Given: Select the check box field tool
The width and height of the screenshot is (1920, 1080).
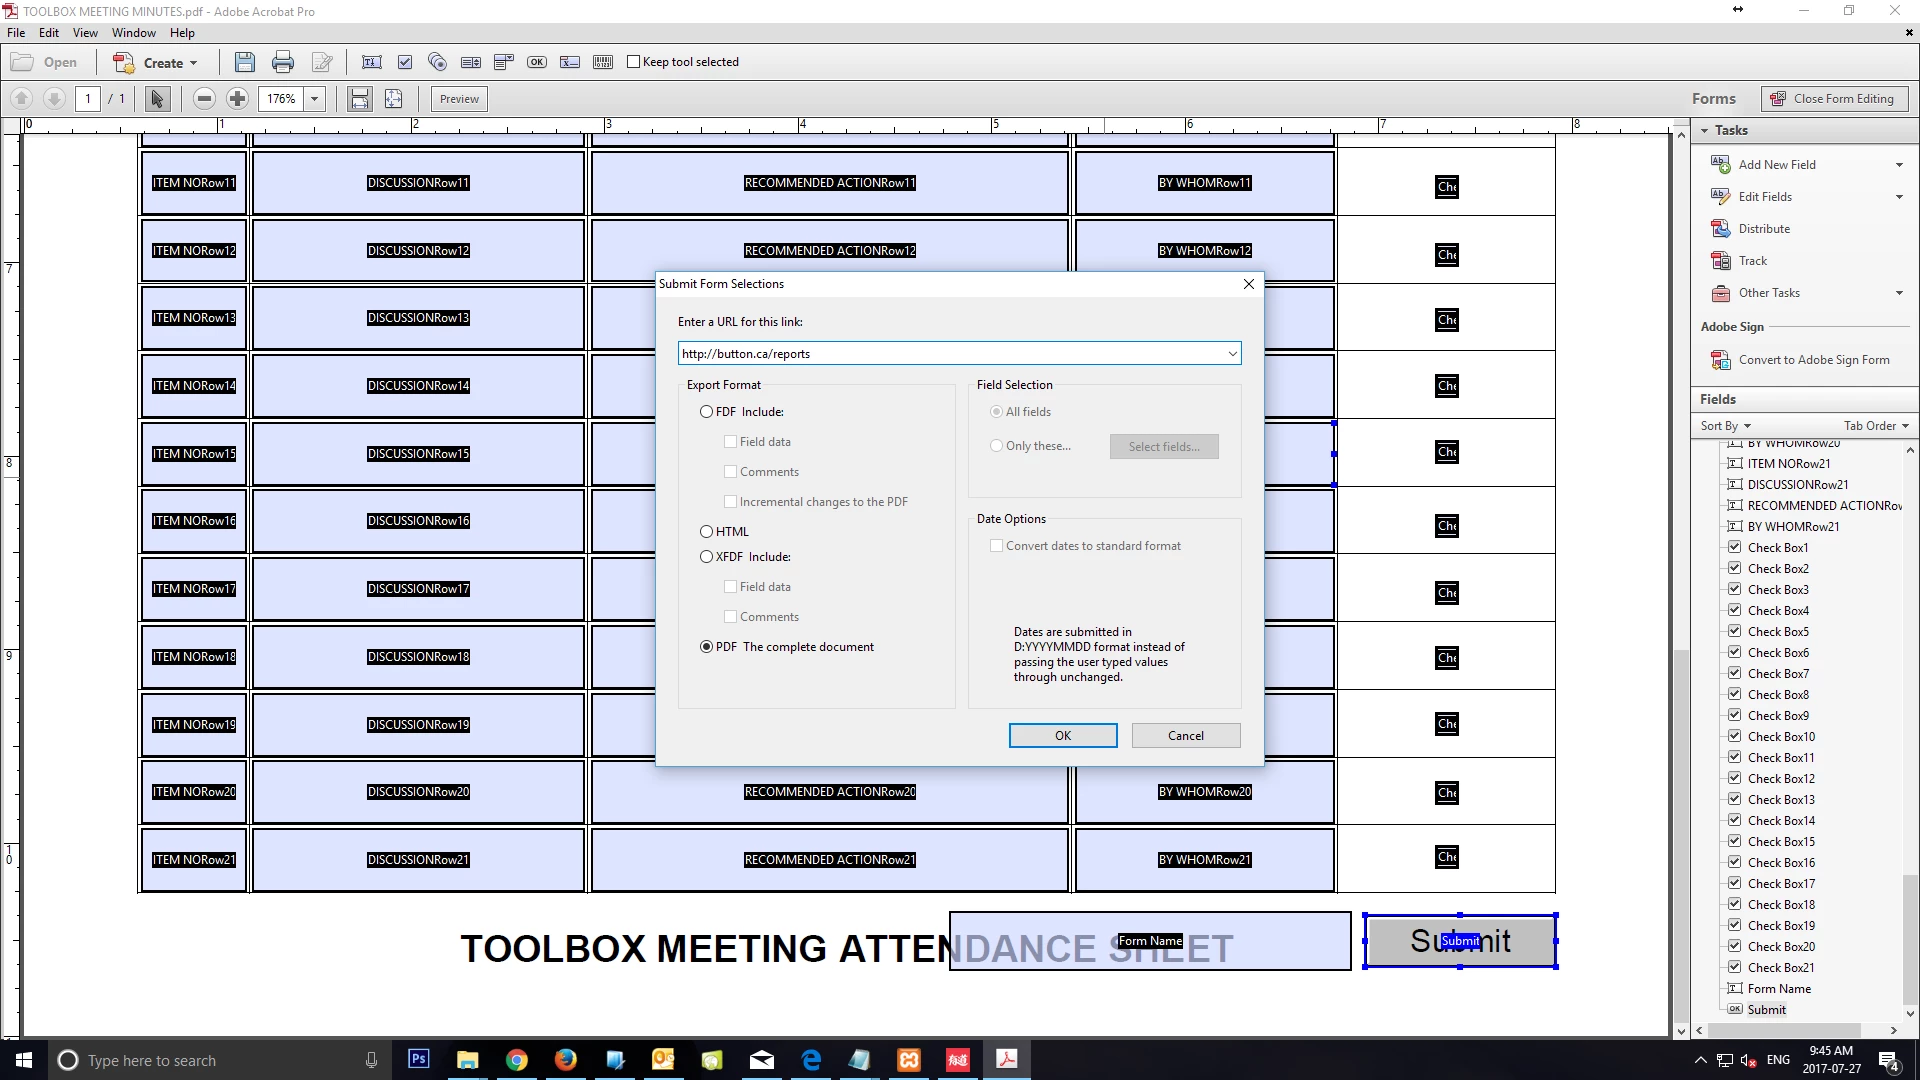Looking at the screenshot, I should 405,62.
